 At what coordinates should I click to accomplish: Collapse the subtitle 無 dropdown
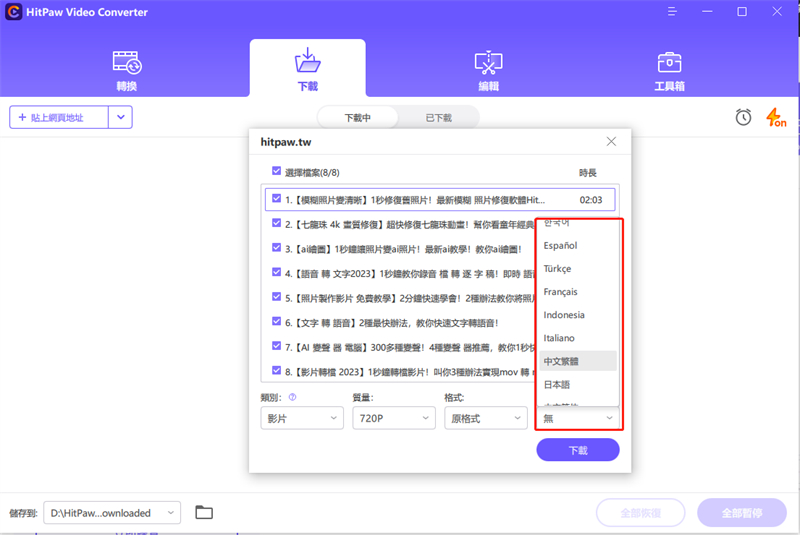click(578, 418)
